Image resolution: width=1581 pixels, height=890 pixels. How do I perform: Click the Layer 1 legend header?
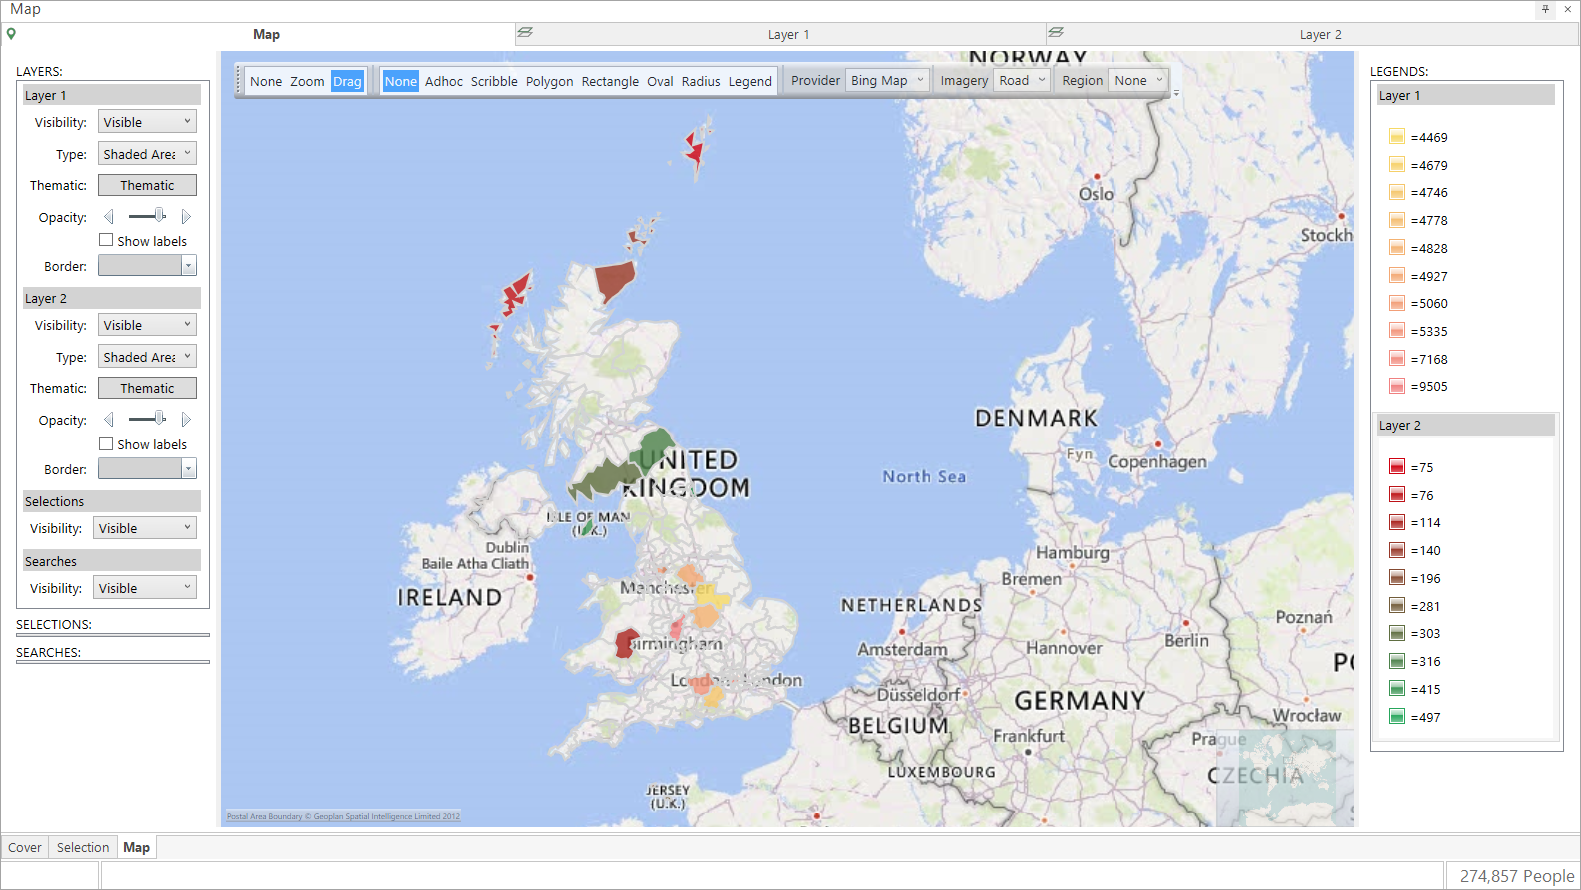point(1465,95)
